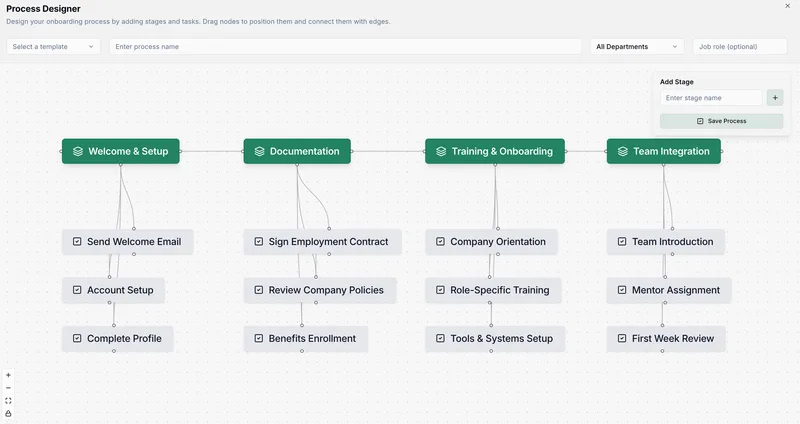Viewport: 800px width, 424px height.
Task: Click the Team Integration stage layers icon
Action: (622, 152)
